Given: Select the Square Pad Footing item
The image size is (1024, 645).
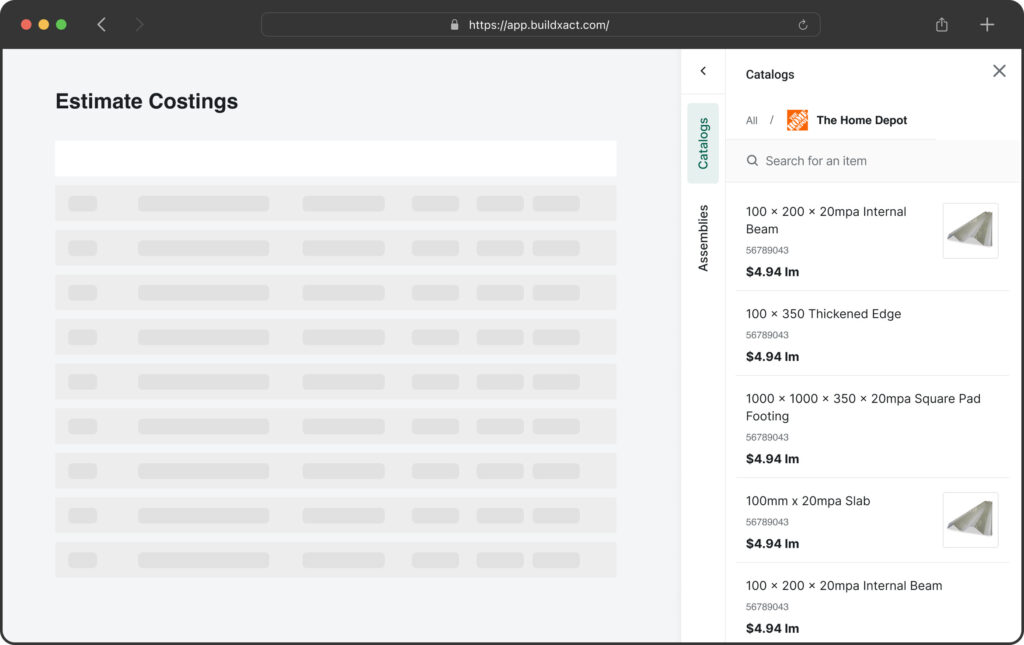Looking at the screenshot, I should [x=863, y=407].
